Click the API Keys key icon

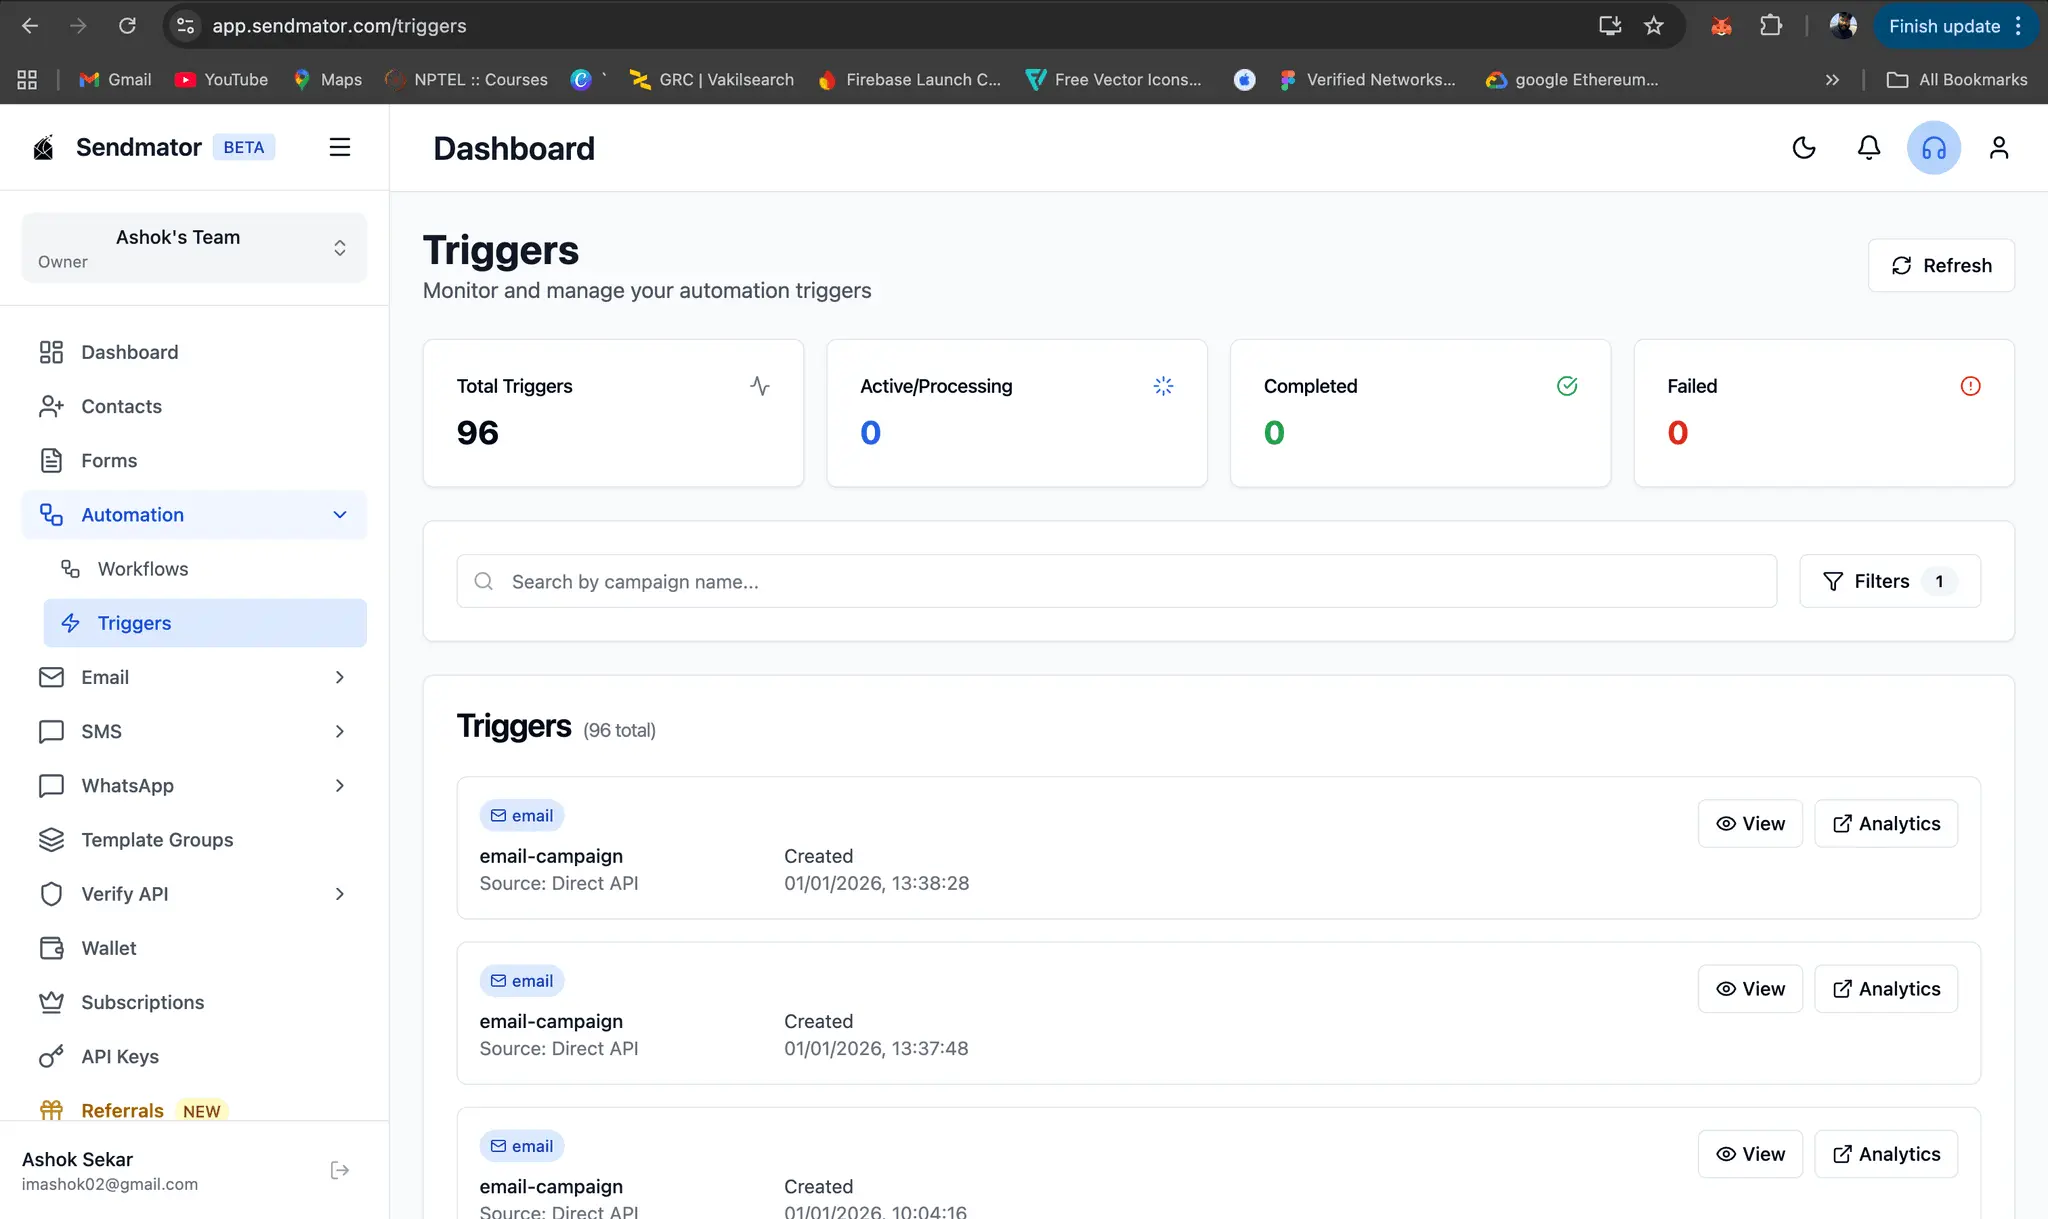tap(51, 1056)
